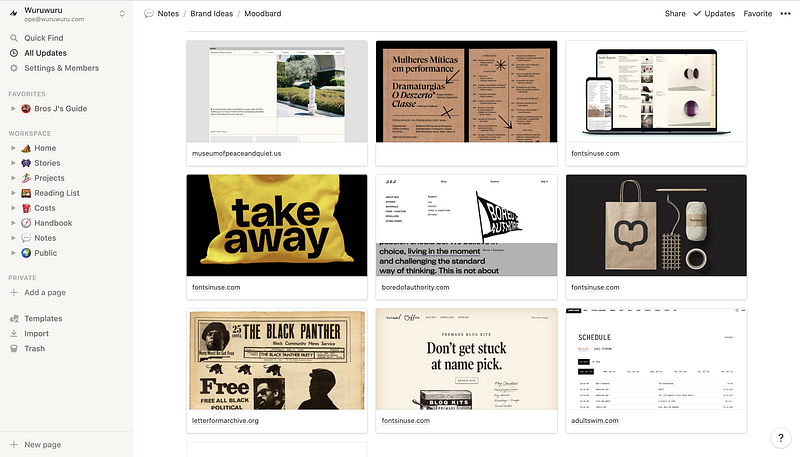Click the Projects page icon
800x457 pixels.
click(x=26, y=178)
